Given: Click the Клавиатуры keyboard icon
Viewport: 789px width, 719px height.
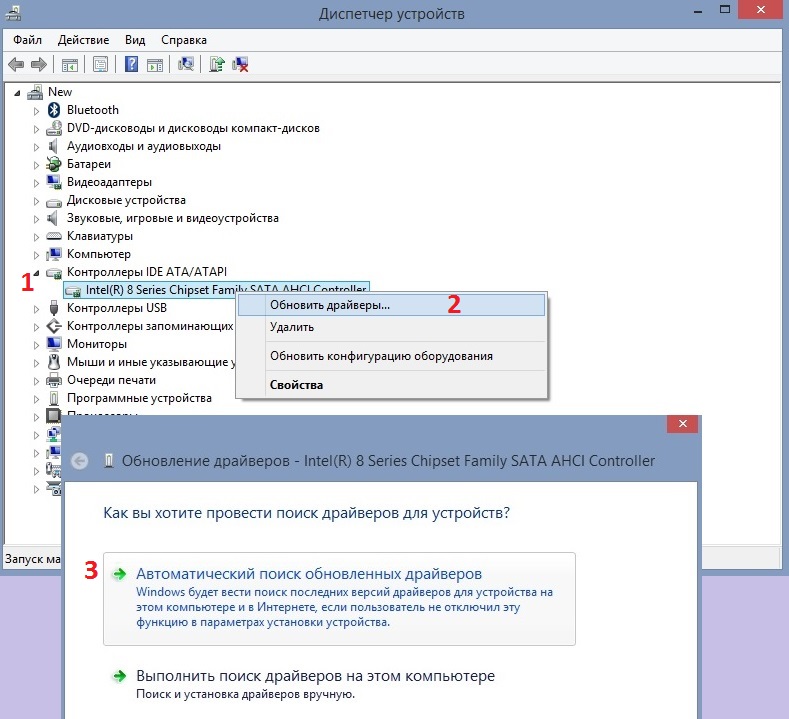Looking at the screenshot, I should pyautogui.click(x=54, y=236).
